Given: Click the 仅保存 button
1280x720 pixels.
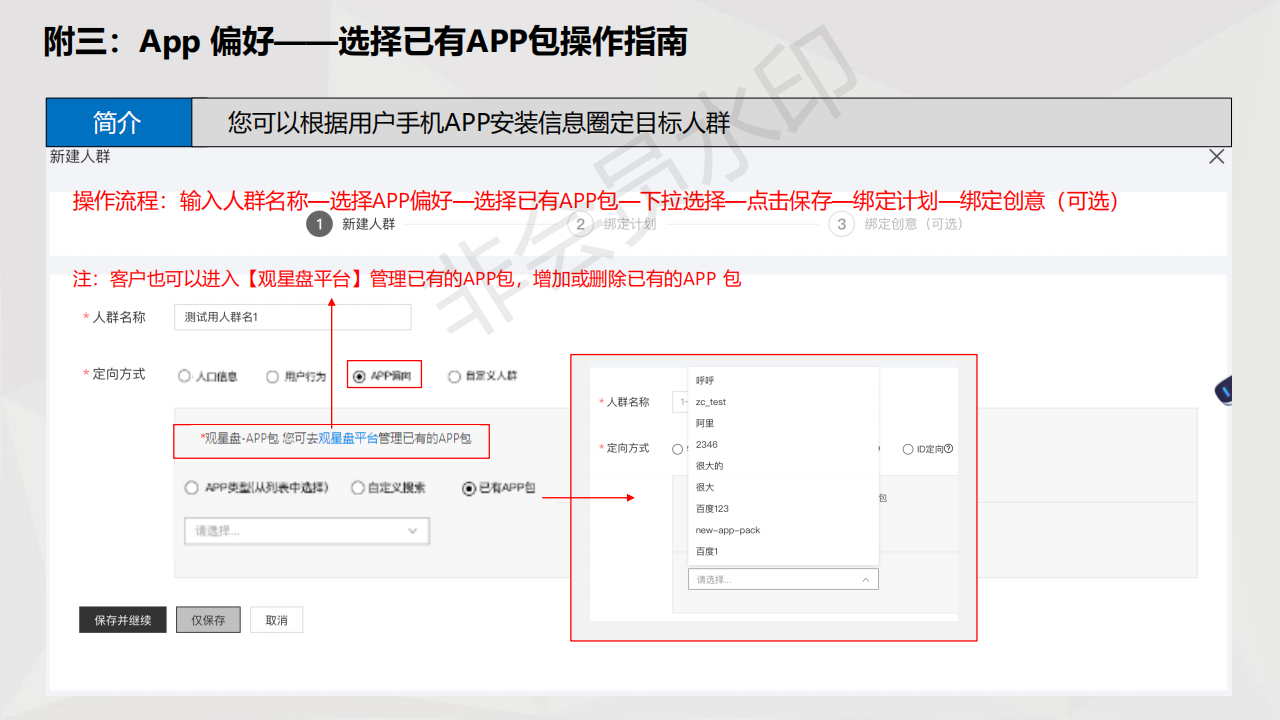Looking at the screenshot, I should [208, 620].
